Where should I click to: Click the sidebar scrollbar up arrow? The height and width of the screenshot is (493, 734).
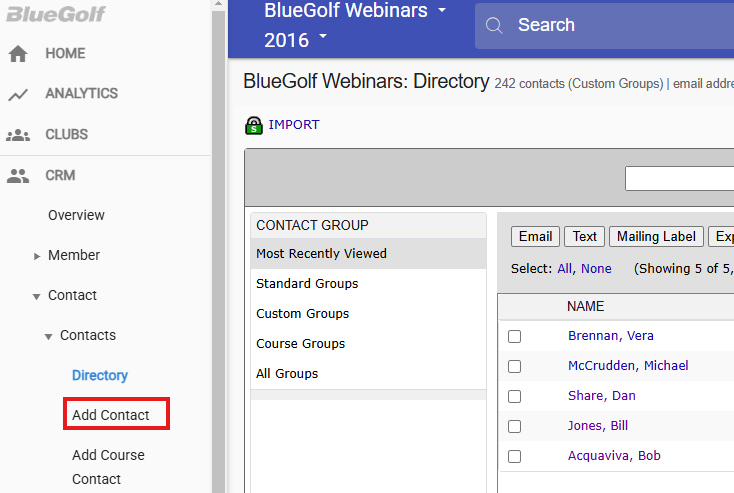[218, 4]
